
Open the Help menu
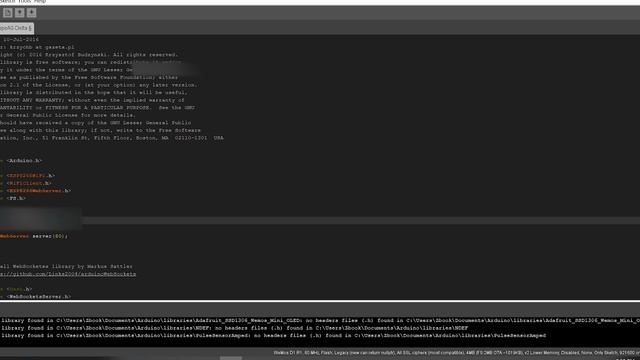[40, 2]
